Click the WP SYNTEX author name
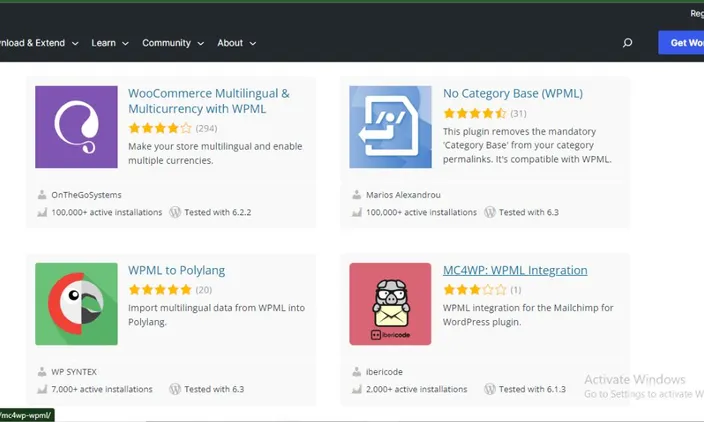 pyautogui.click(x=74, y=372)
